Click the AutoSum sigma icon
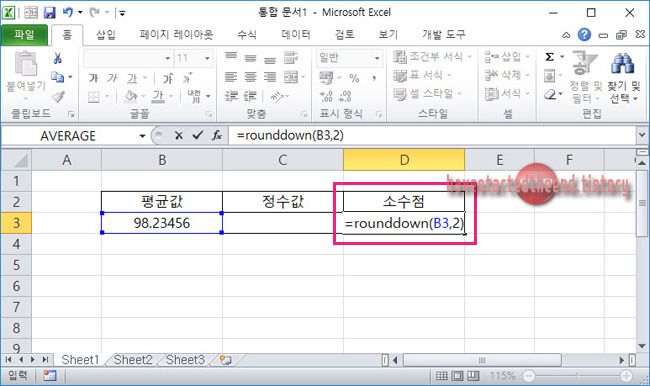 (x=550, y=57)
